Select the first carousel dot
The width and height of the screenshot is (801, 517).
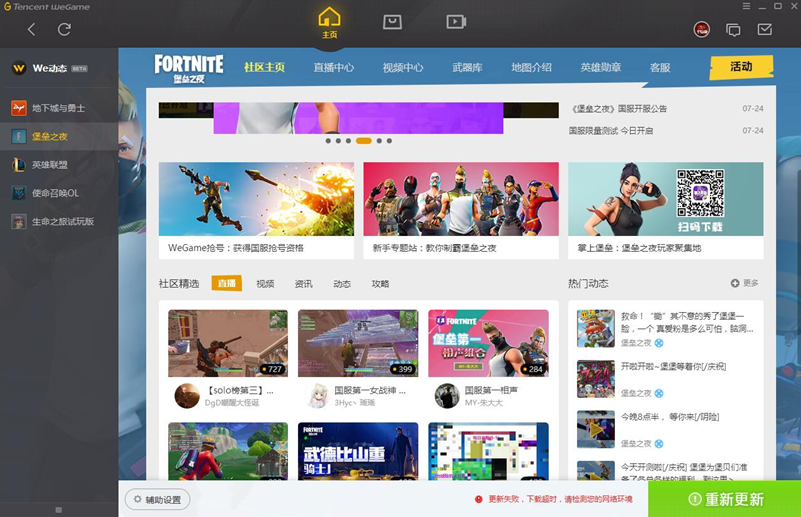(328, 140)
